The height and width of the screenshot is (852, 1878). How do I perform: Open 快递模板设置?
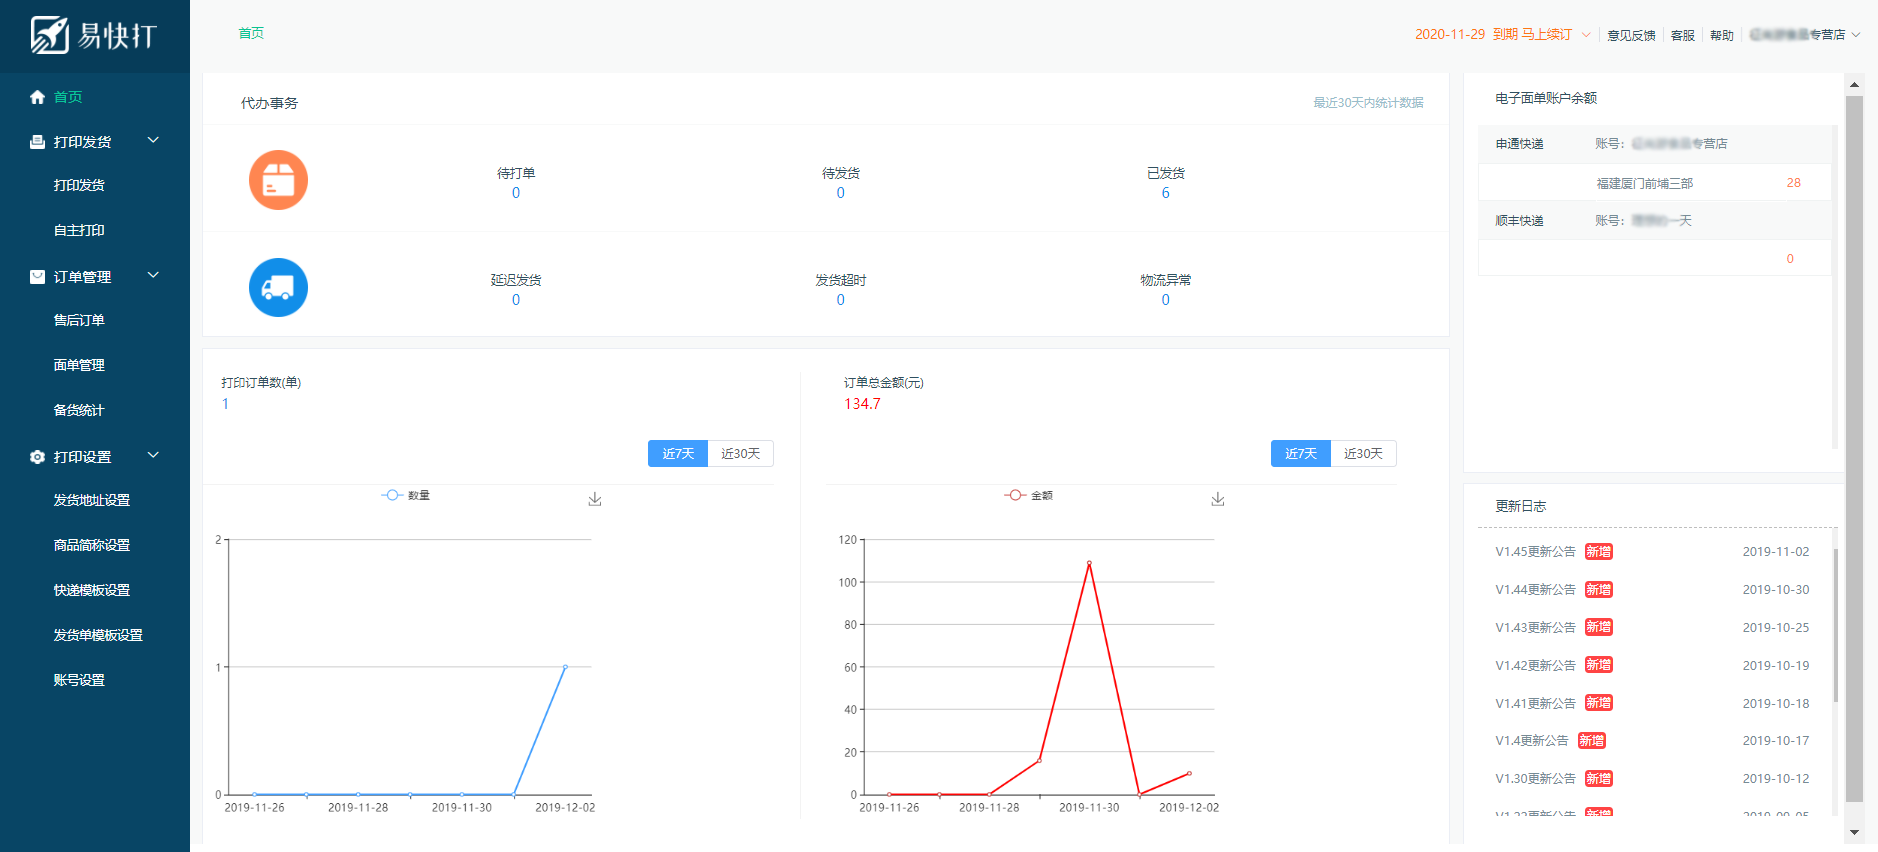[x=92, y=590]
